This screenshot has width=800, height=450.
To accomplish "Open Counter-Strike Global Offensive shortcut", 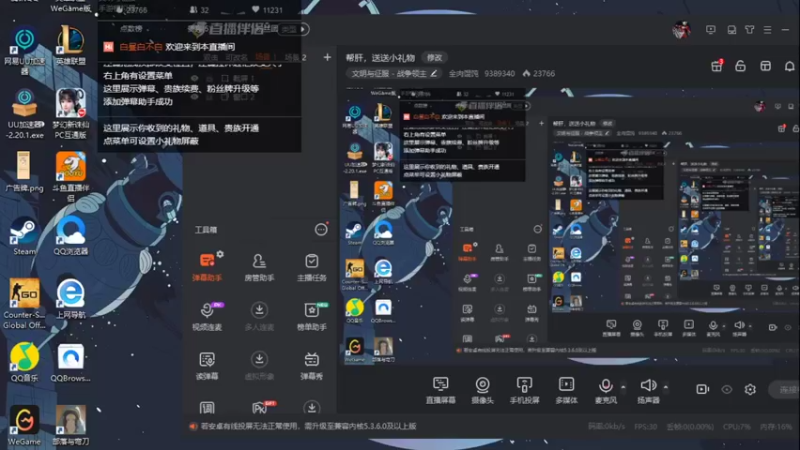I will [x=24, y=304].
